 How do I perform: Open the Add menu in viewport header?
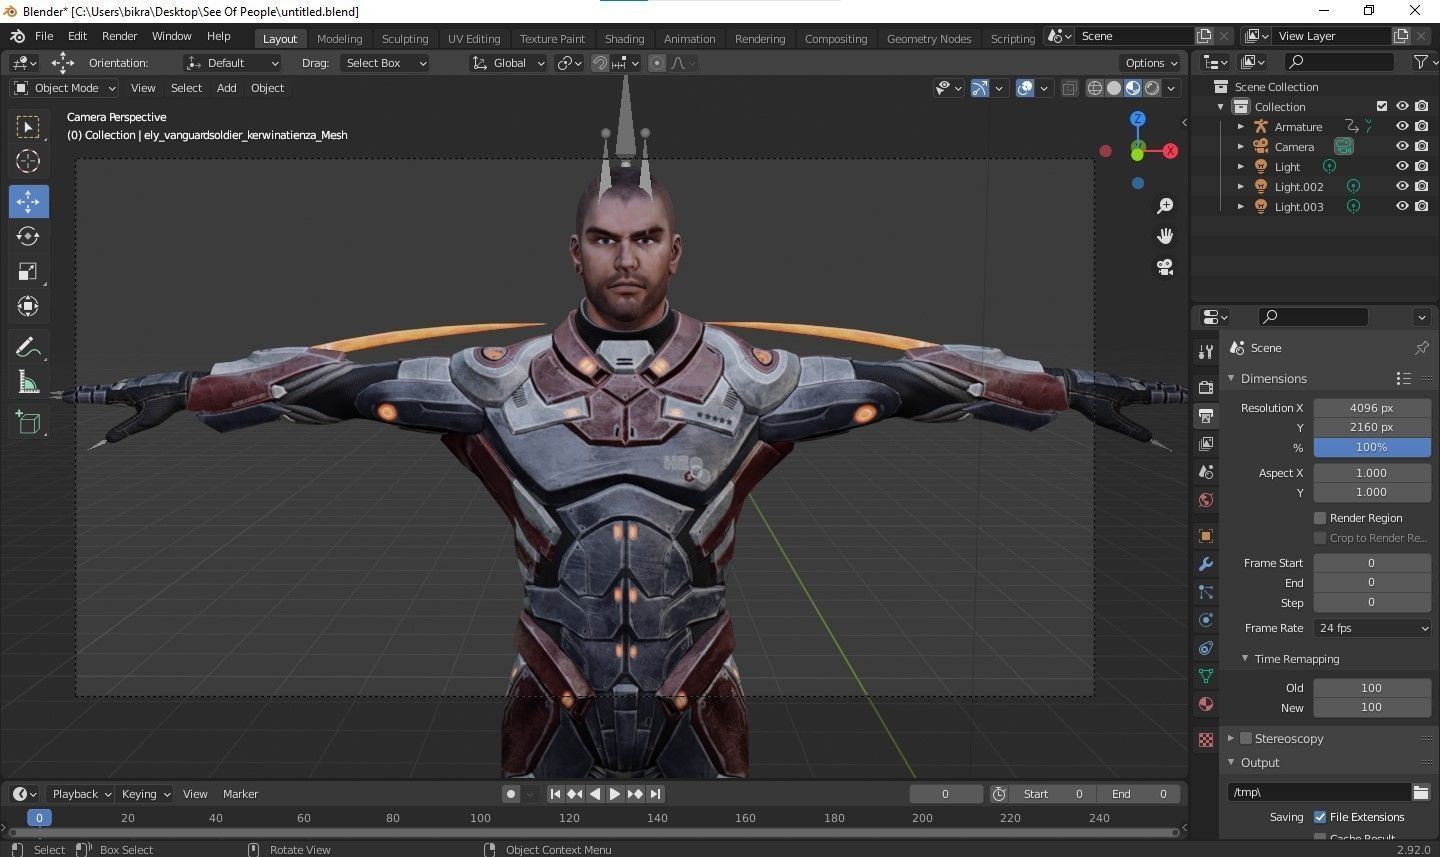click(x=227, y=88)
